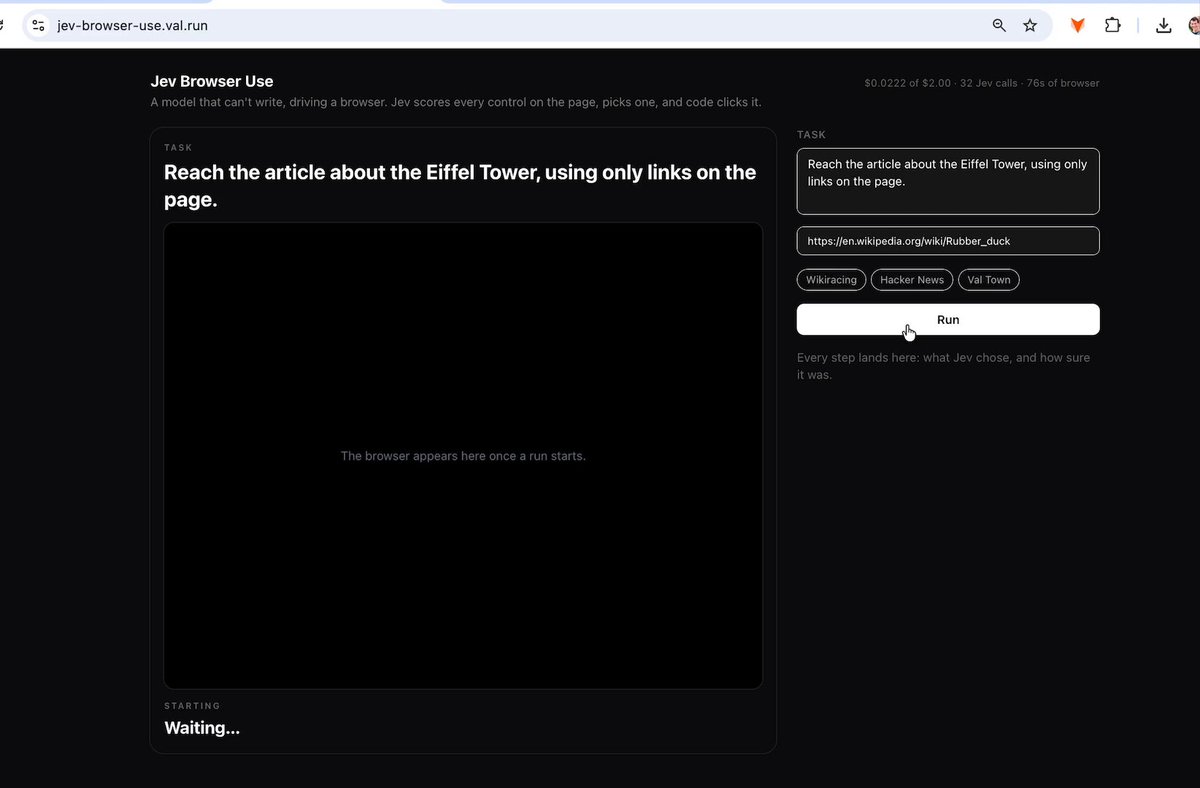Viewport: 1200px width, 788px height.
Task: Start the task with the Run button
Action: click(948, 320)
